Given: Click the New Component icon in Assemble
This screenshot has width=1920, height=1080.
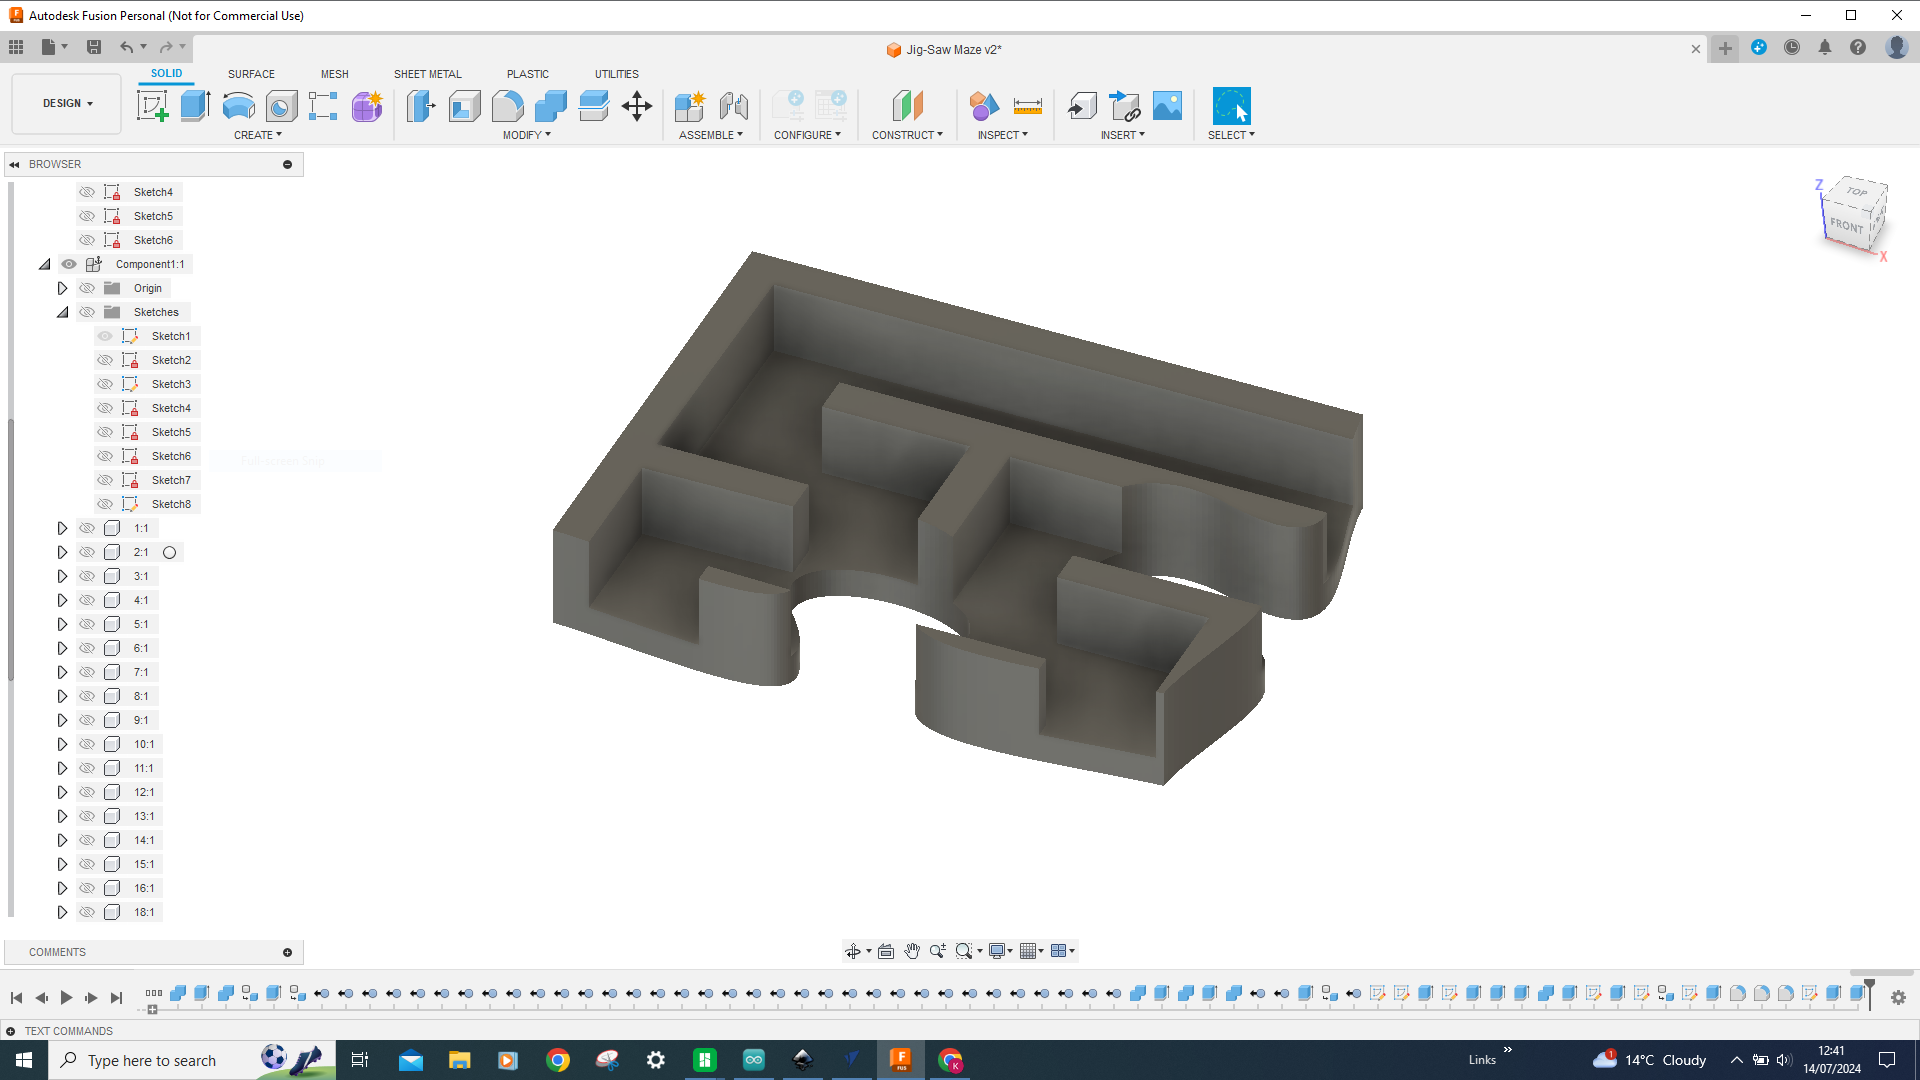Looking at the screenshot, I should click(x=689, y=105).
